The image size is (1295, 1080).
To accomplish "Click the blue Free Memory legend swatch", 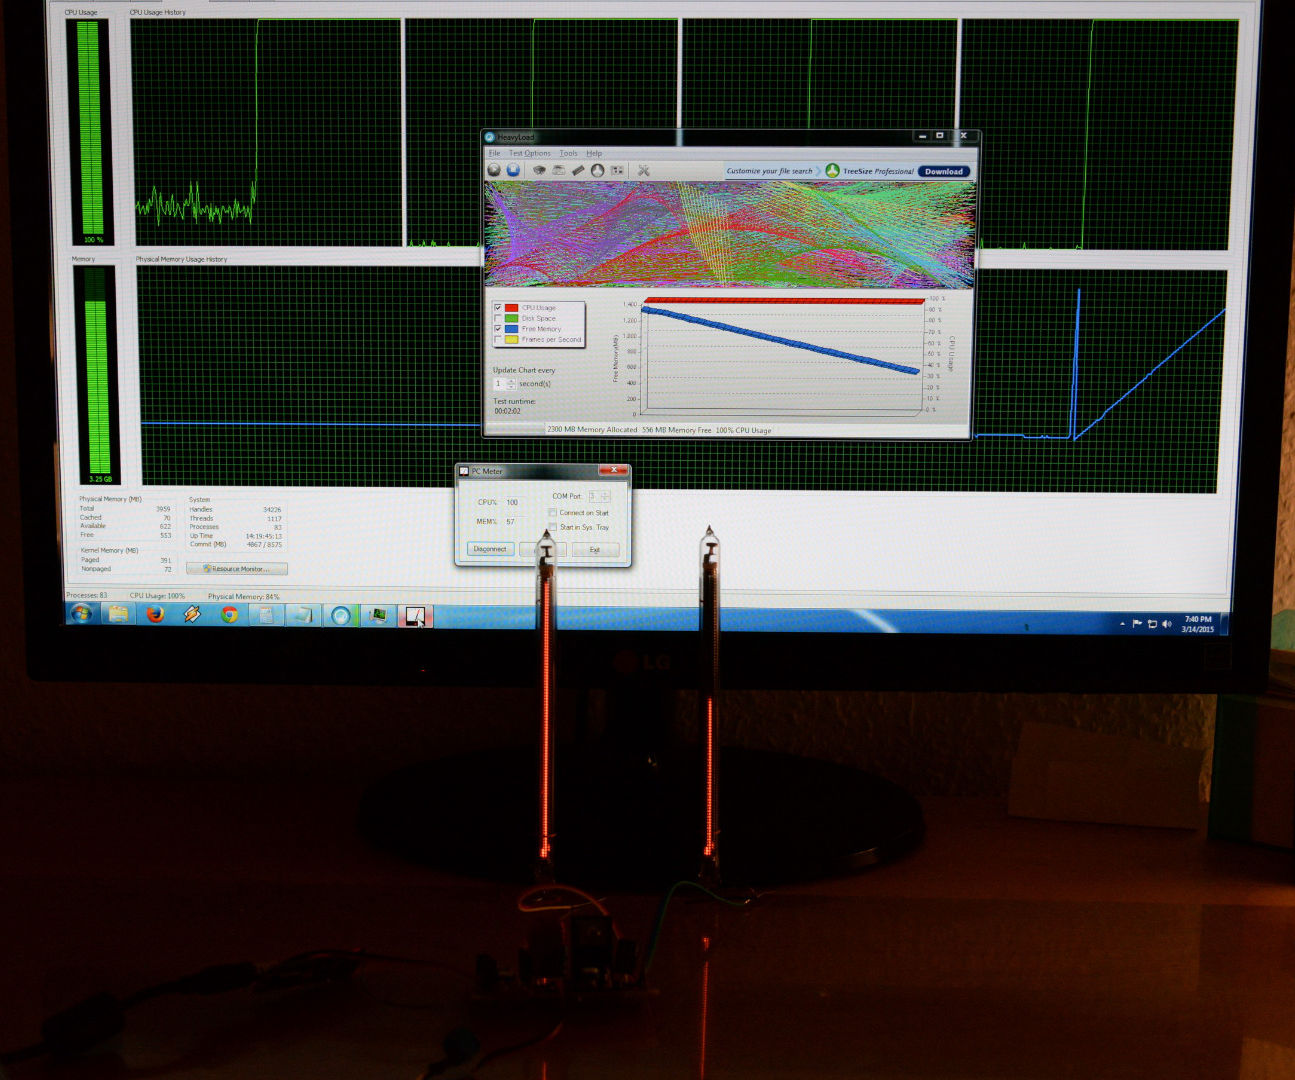I will [x=511, y=328].
